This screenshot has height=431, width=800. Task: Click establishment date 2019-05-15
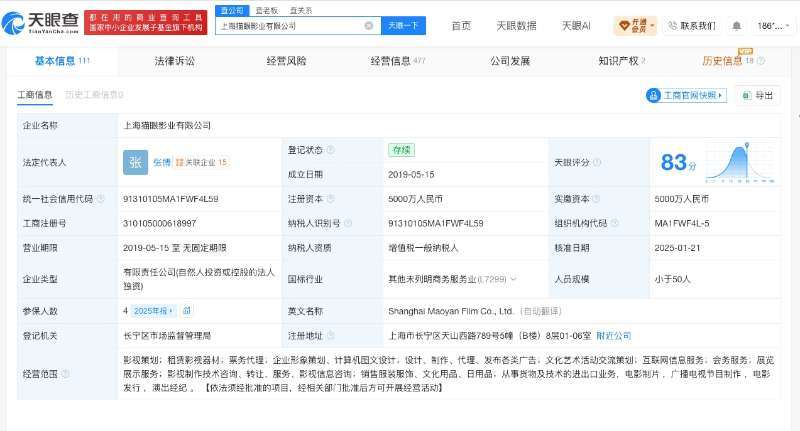411,174
